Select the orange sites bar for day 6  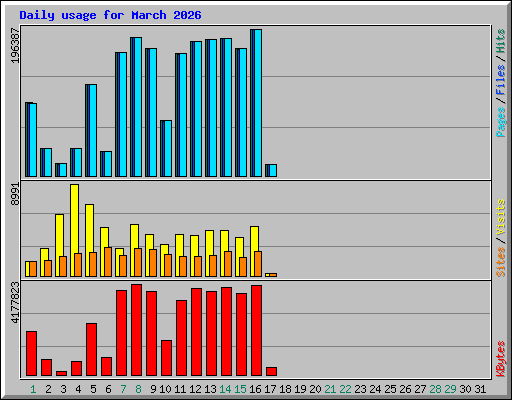tap(108, 262)
